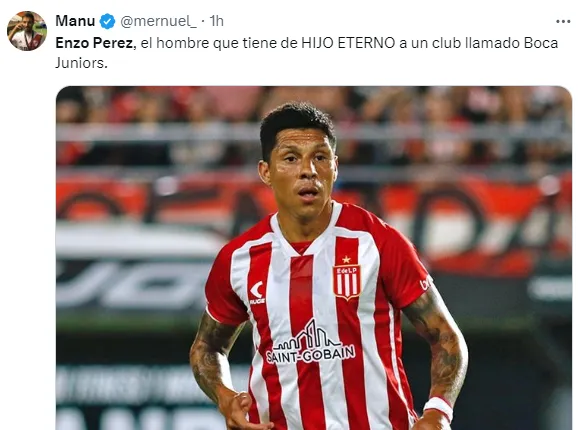Click the bold Enzo Perez text
The image size is (586, 430).
(94, 43)
